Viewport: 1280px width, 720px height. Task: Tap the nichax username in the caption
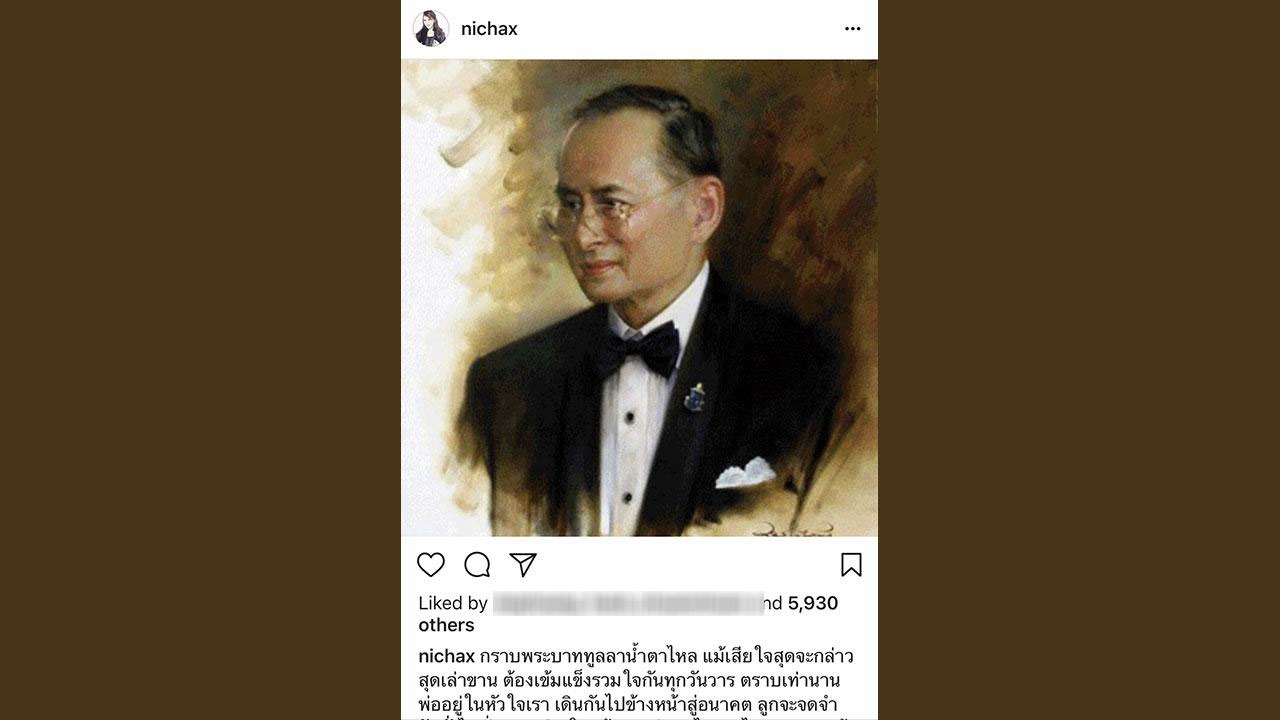pyautogui.click(x=446, y=657)
